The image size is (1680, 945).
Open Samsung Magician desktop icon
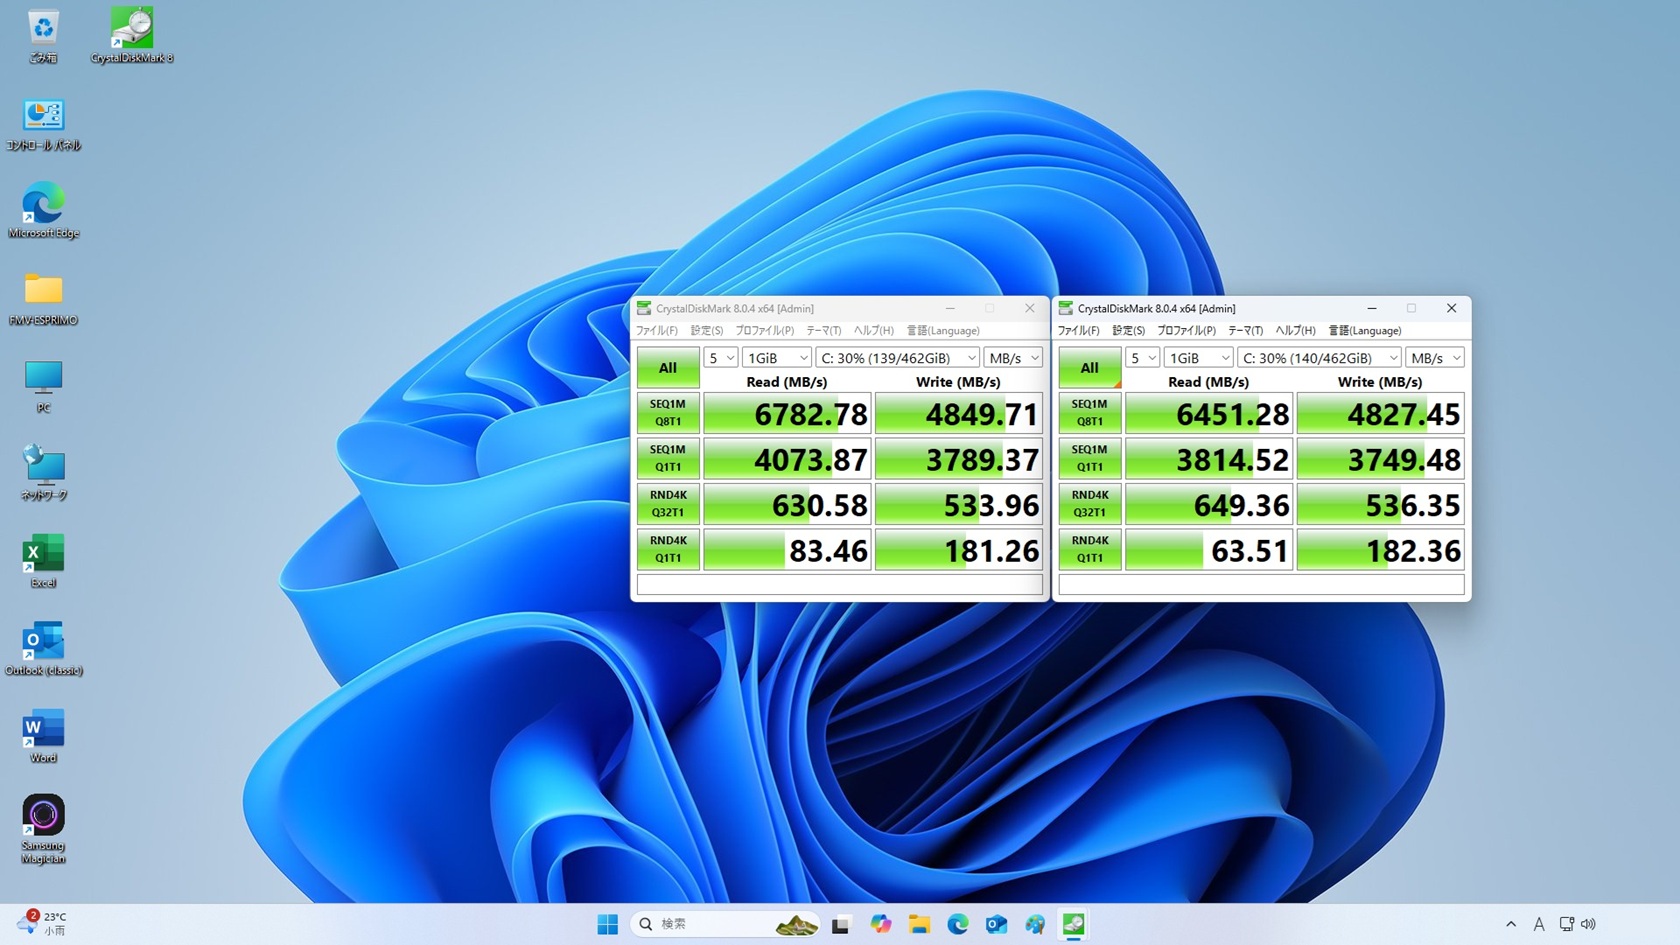(43, 829)
